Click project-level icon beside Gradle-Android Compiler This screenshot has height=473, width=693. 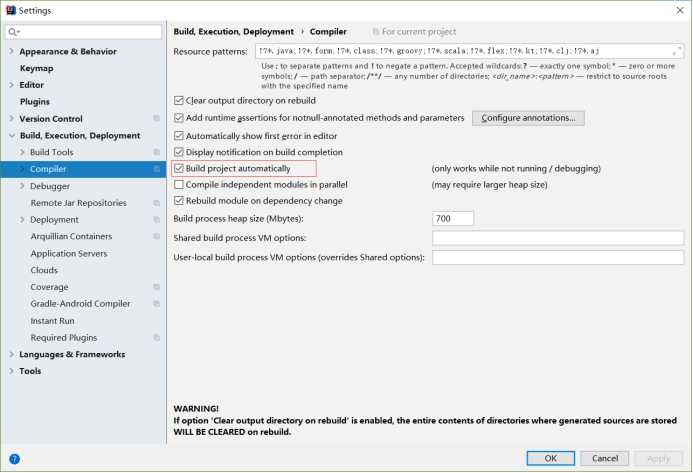[156, 304]
